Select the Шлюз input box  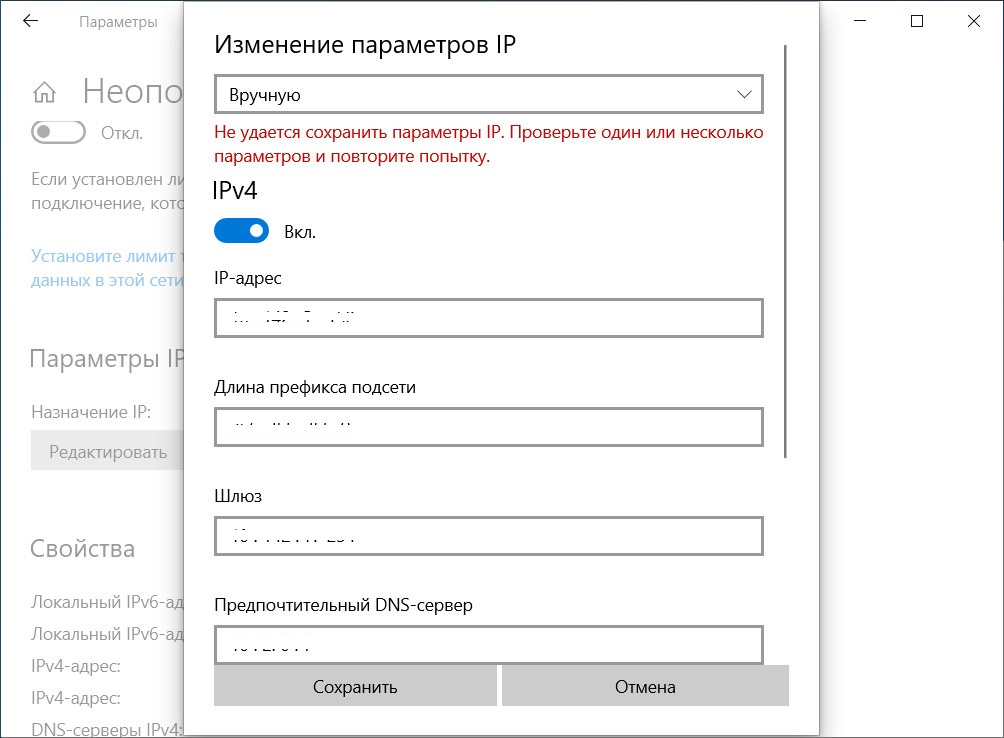tap(488, 535)
